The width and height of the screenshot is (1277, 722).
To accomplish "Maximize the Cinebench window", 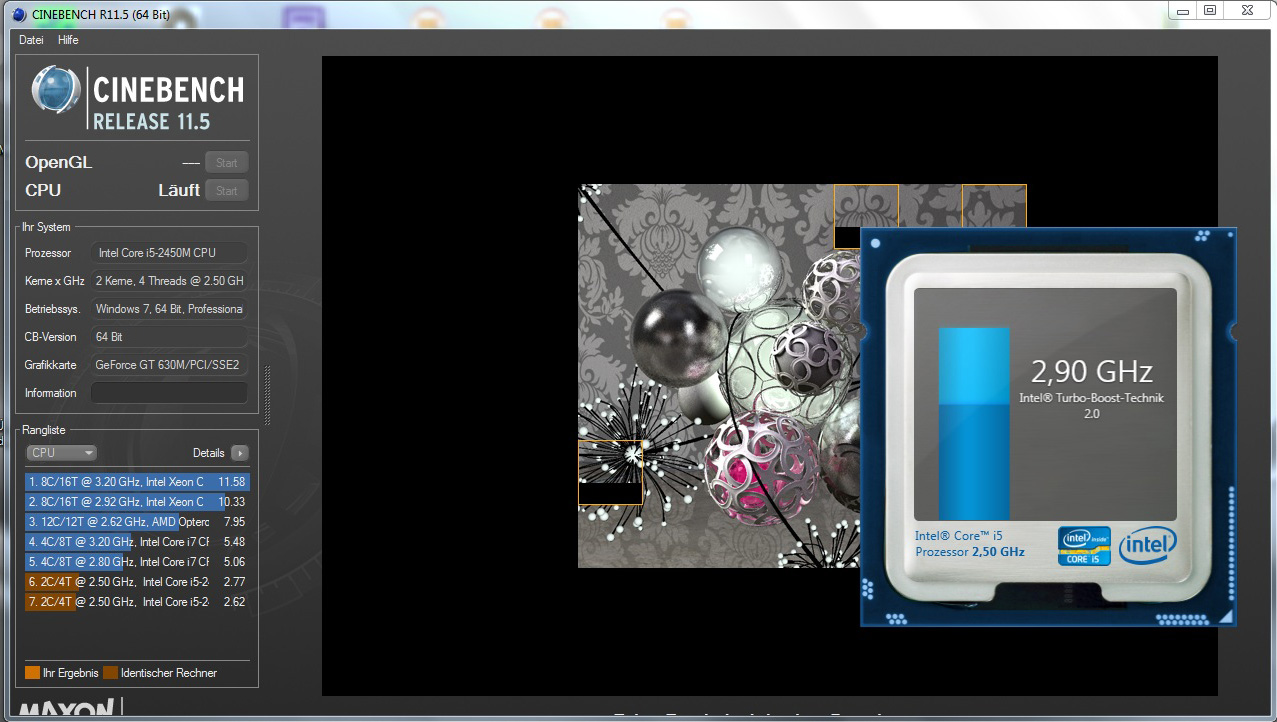I will click(1210, 10).
